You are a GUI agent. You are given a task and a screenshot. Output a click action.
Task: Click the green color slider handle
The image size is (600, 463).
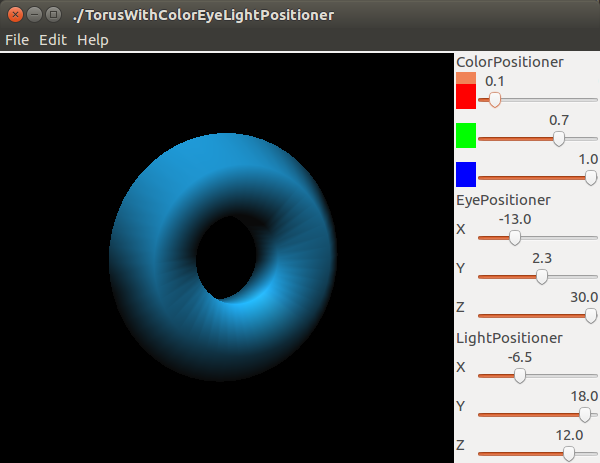(x=559, y=139)
